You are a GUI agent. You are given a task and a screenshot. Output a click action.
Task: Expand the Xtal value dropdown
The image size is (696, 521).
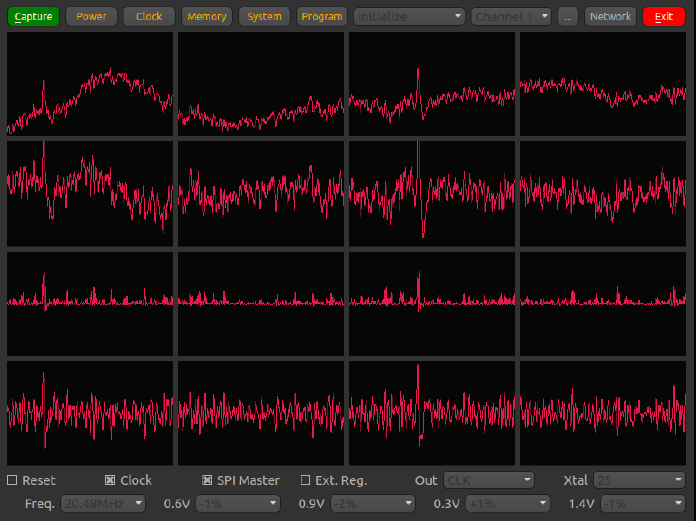638,481
